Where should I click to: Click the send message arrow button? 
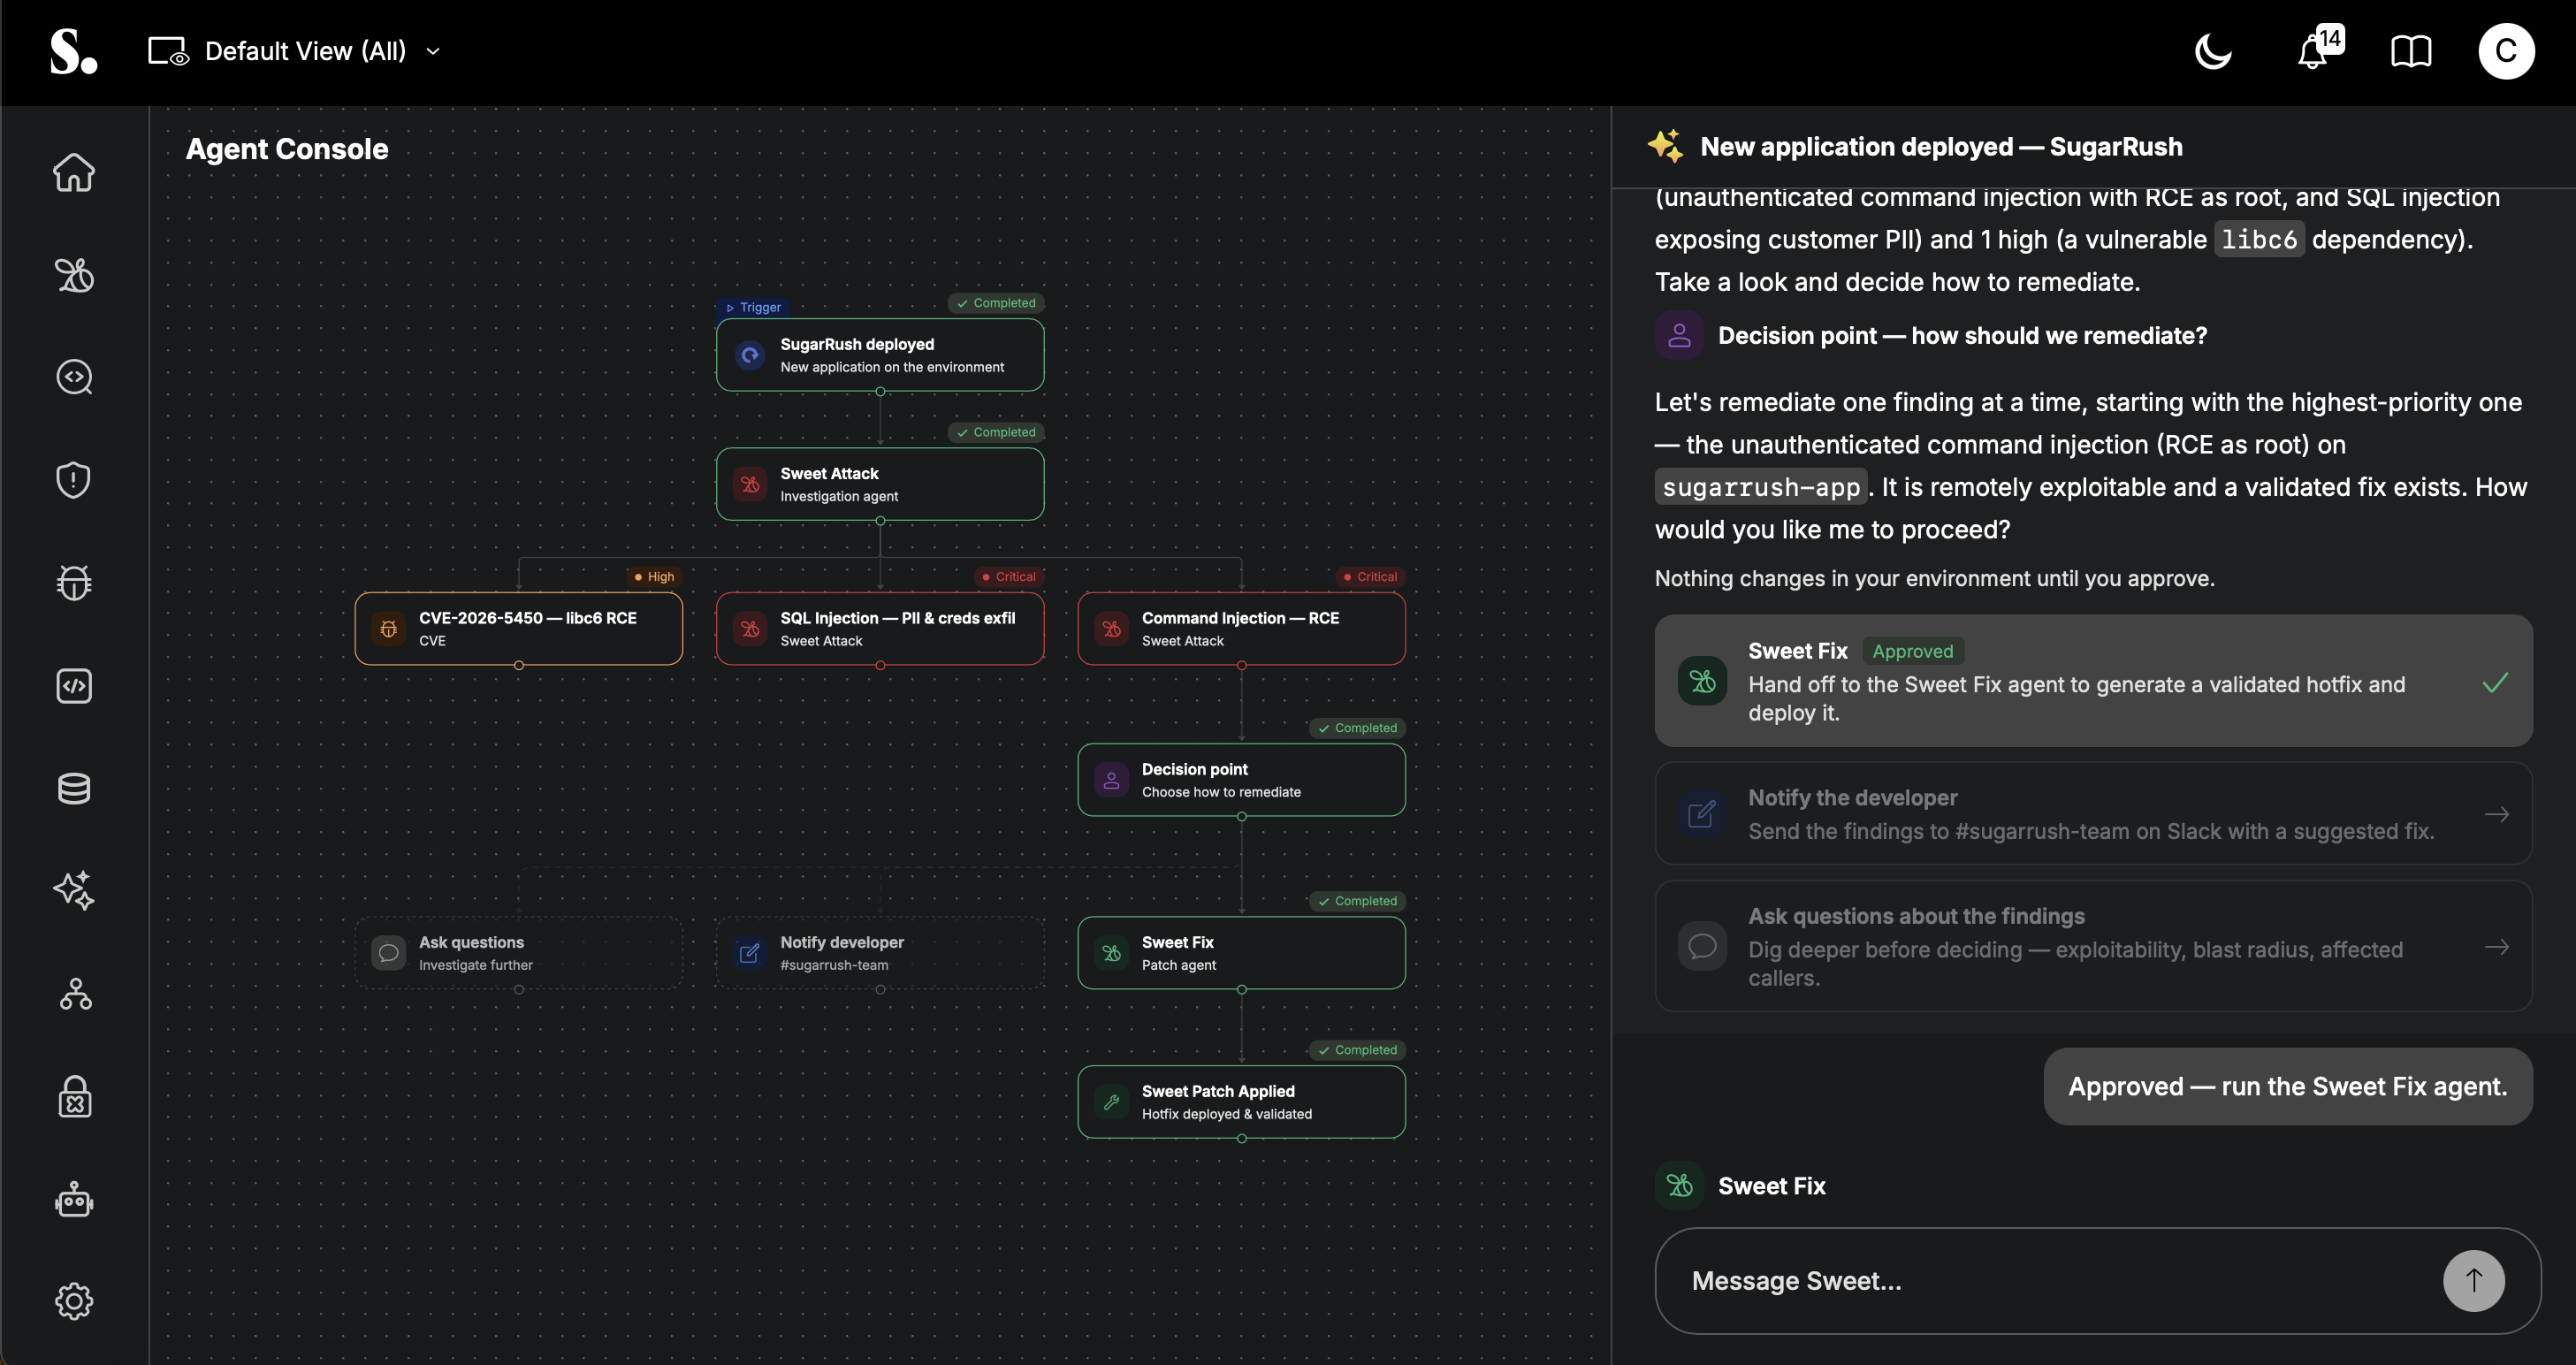pos(2473,1281)
